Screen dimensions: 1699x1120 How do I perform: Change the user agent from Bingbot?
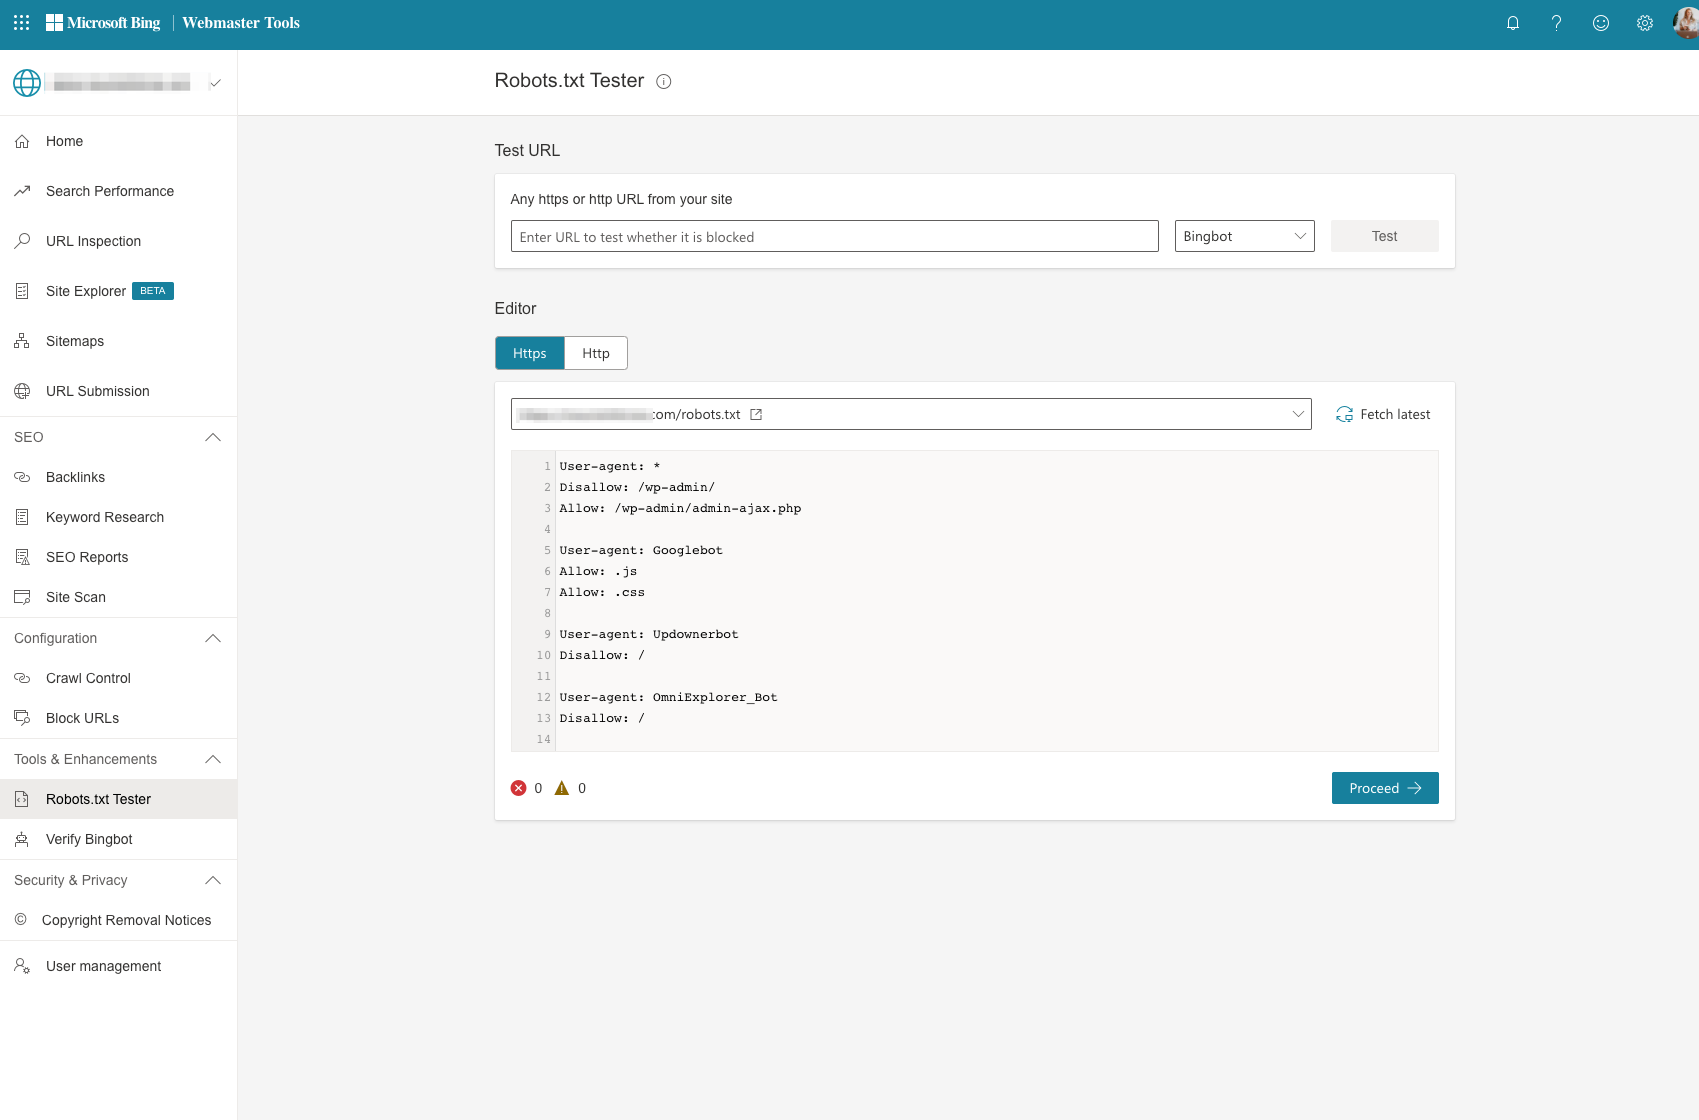coord(1244,236)
